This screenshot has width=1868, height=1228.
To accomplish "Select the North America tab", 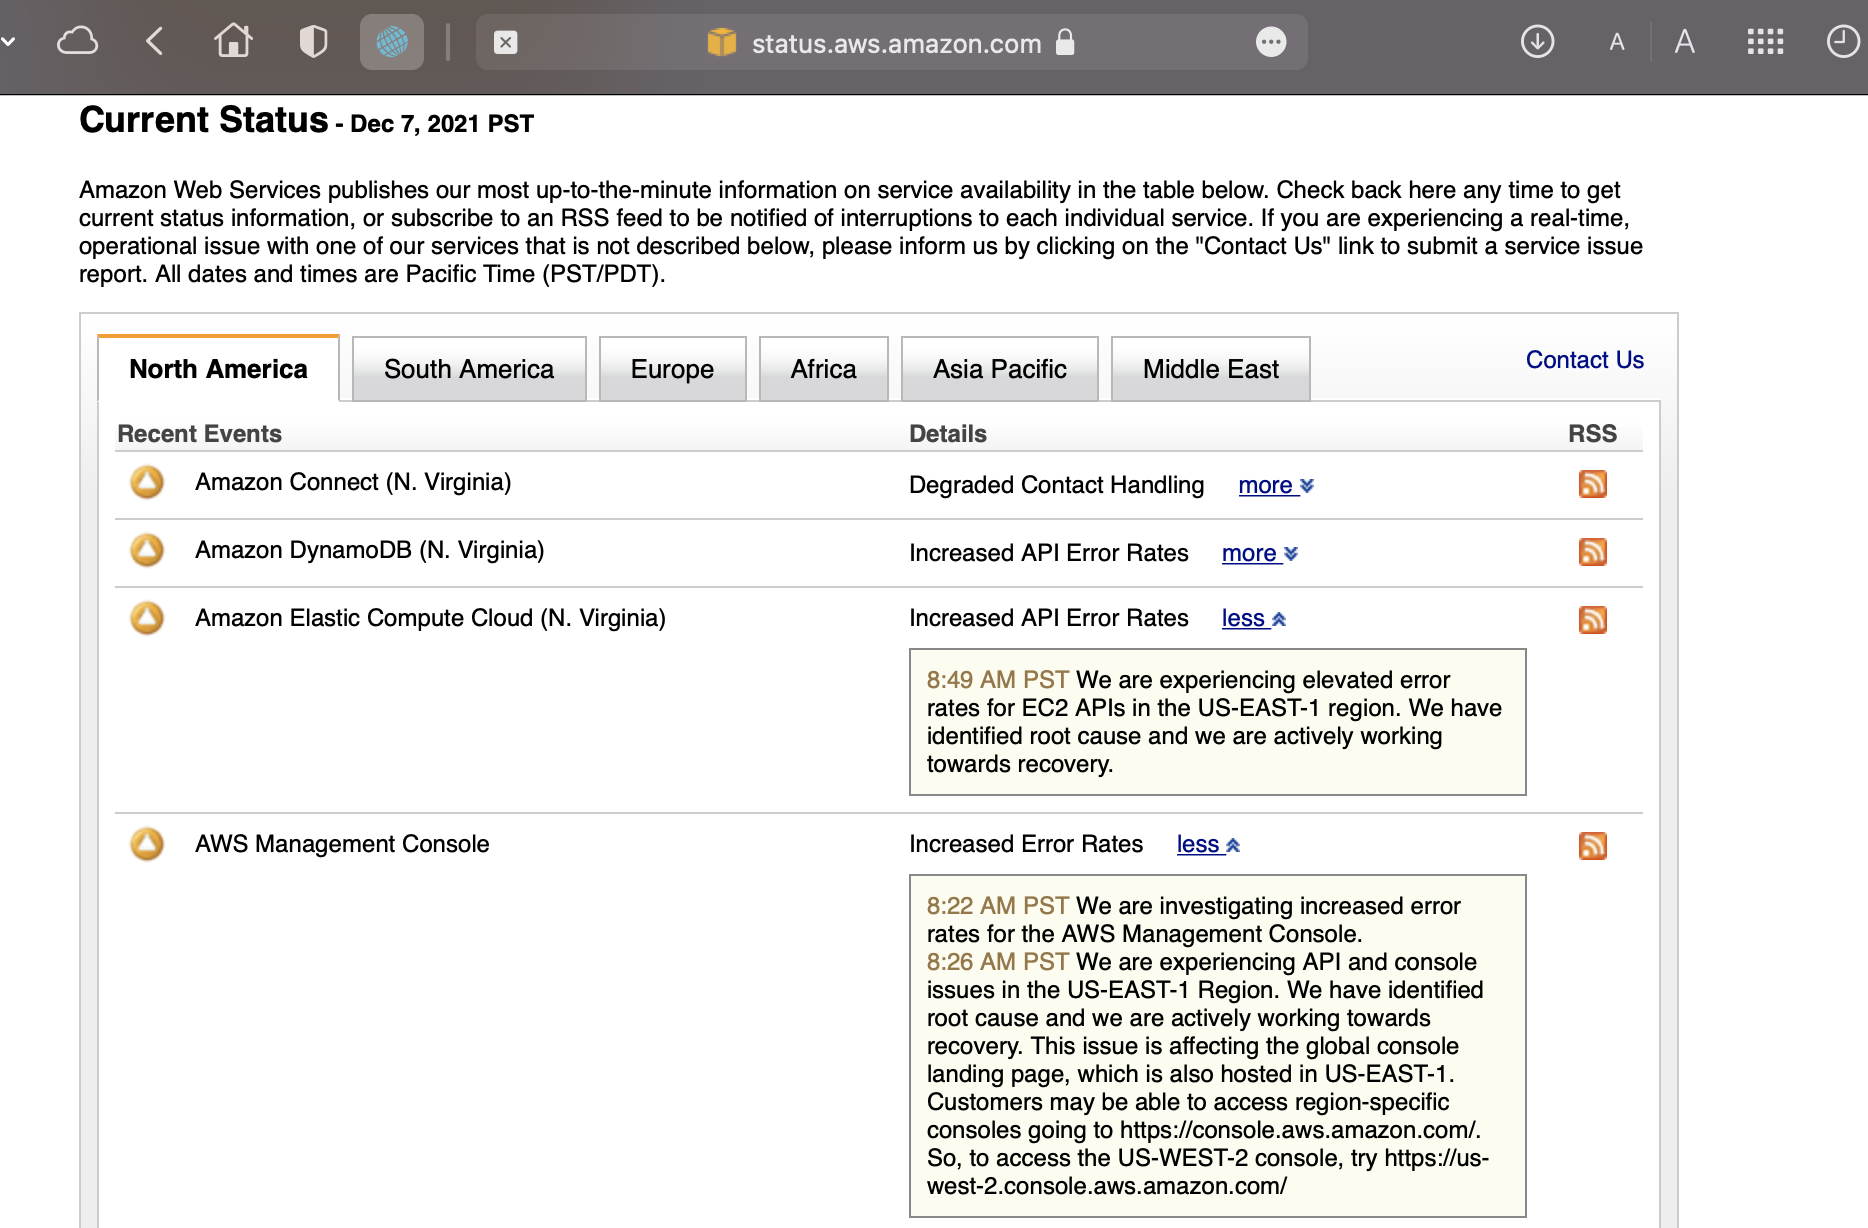I will (218, 369).
